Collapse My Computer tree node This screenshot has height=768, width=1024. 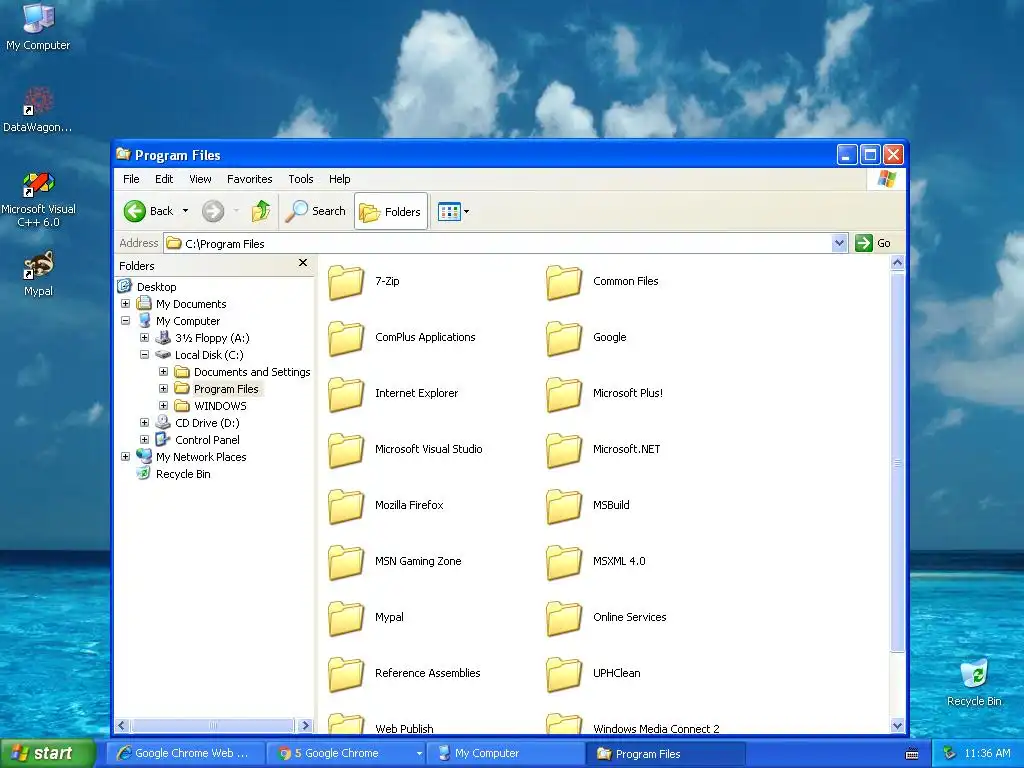pyautogui.click(x=125, y=321)
